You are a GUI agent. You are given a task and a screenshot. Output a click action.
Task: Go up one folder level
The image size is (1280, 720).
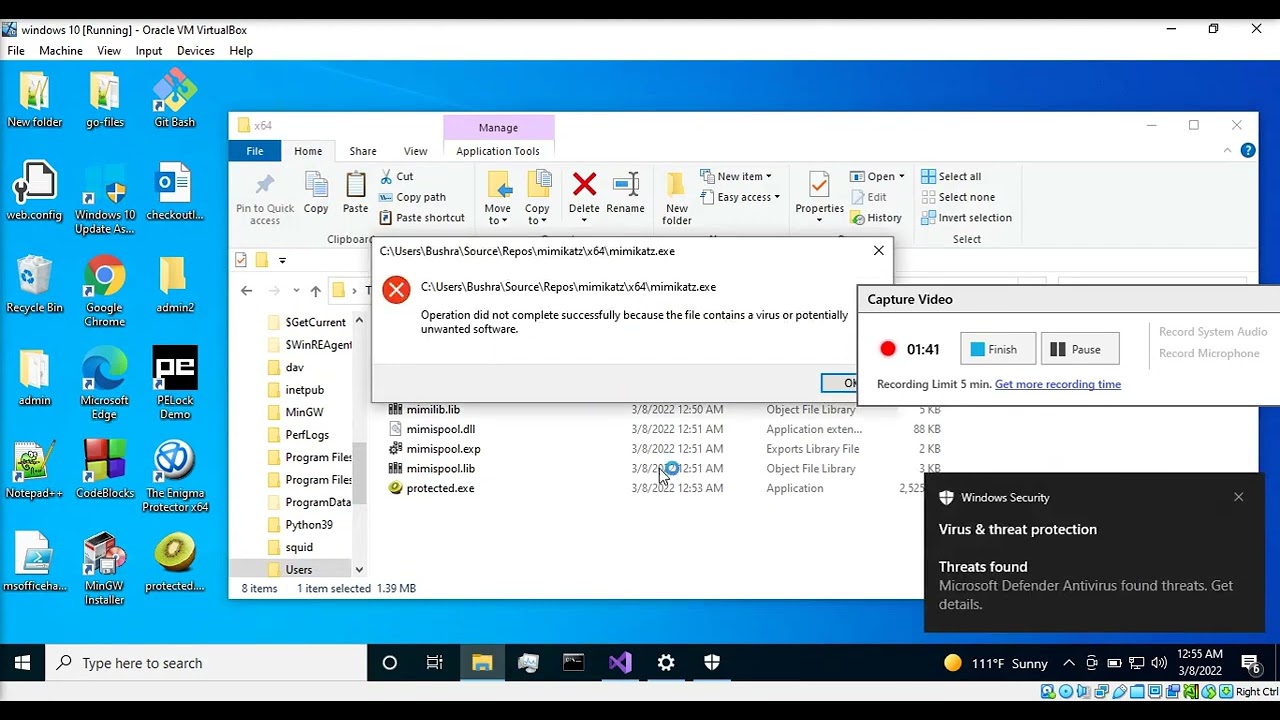(316, 291)
